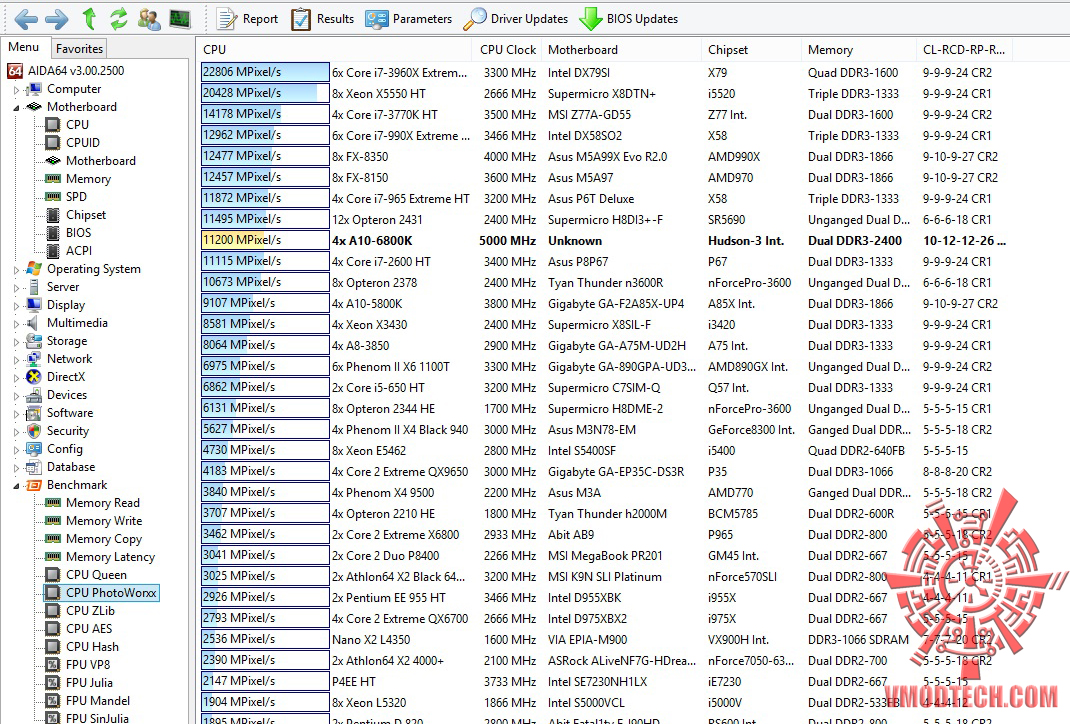Open the Memory Copy benchmark
The width and height of the screenshot is (1070, 724).
(104, 538)
